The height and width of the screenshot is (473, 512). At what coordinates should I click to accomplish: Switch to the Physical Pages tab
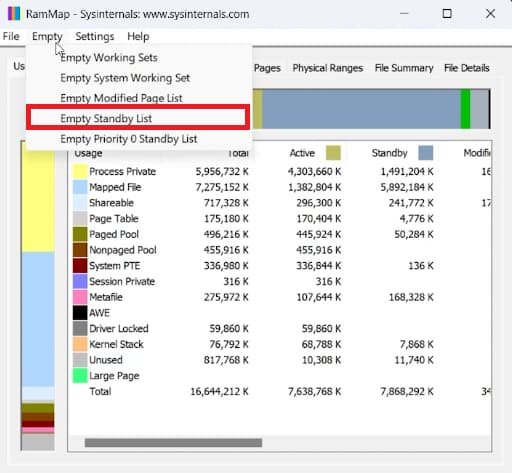(x=267, y=68)
